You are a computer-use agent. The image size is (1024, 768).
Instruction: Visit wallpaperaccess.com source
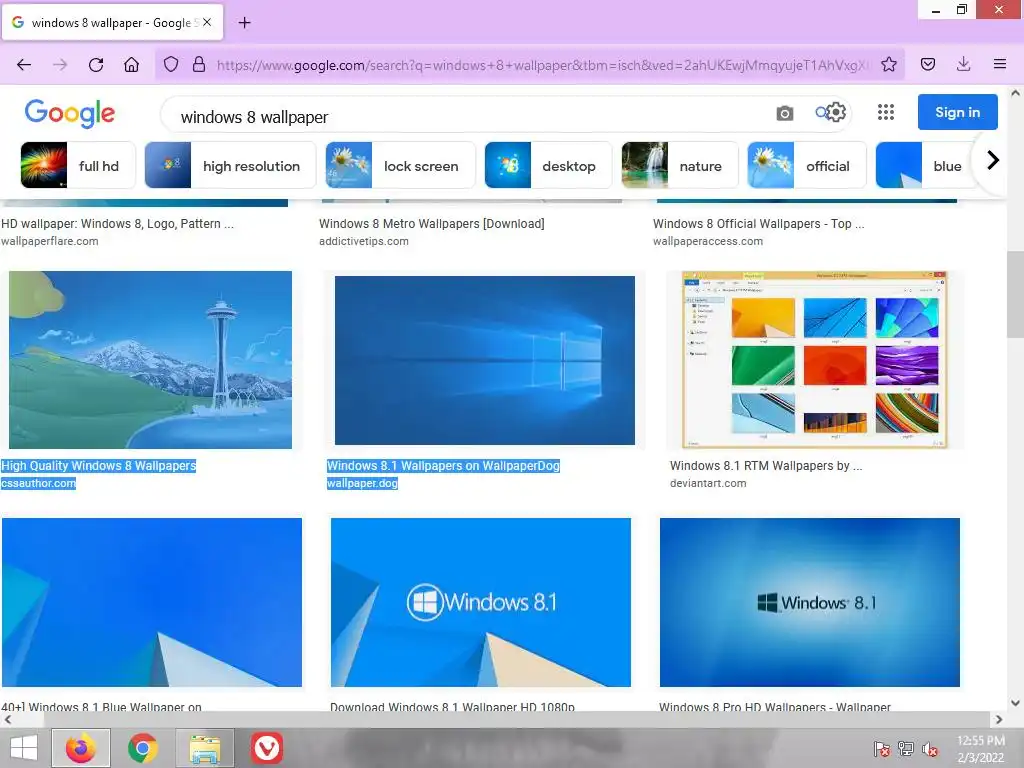tap(708, 241)
